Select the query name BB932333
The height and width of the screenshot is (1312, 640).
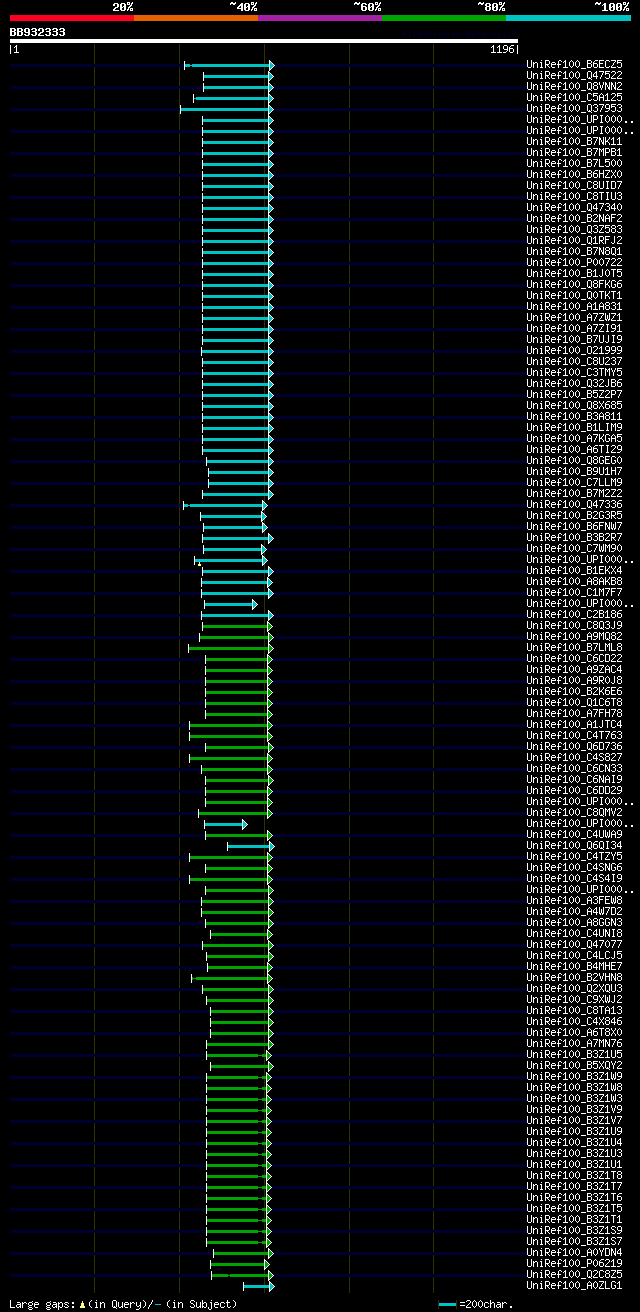coord(38,32)
